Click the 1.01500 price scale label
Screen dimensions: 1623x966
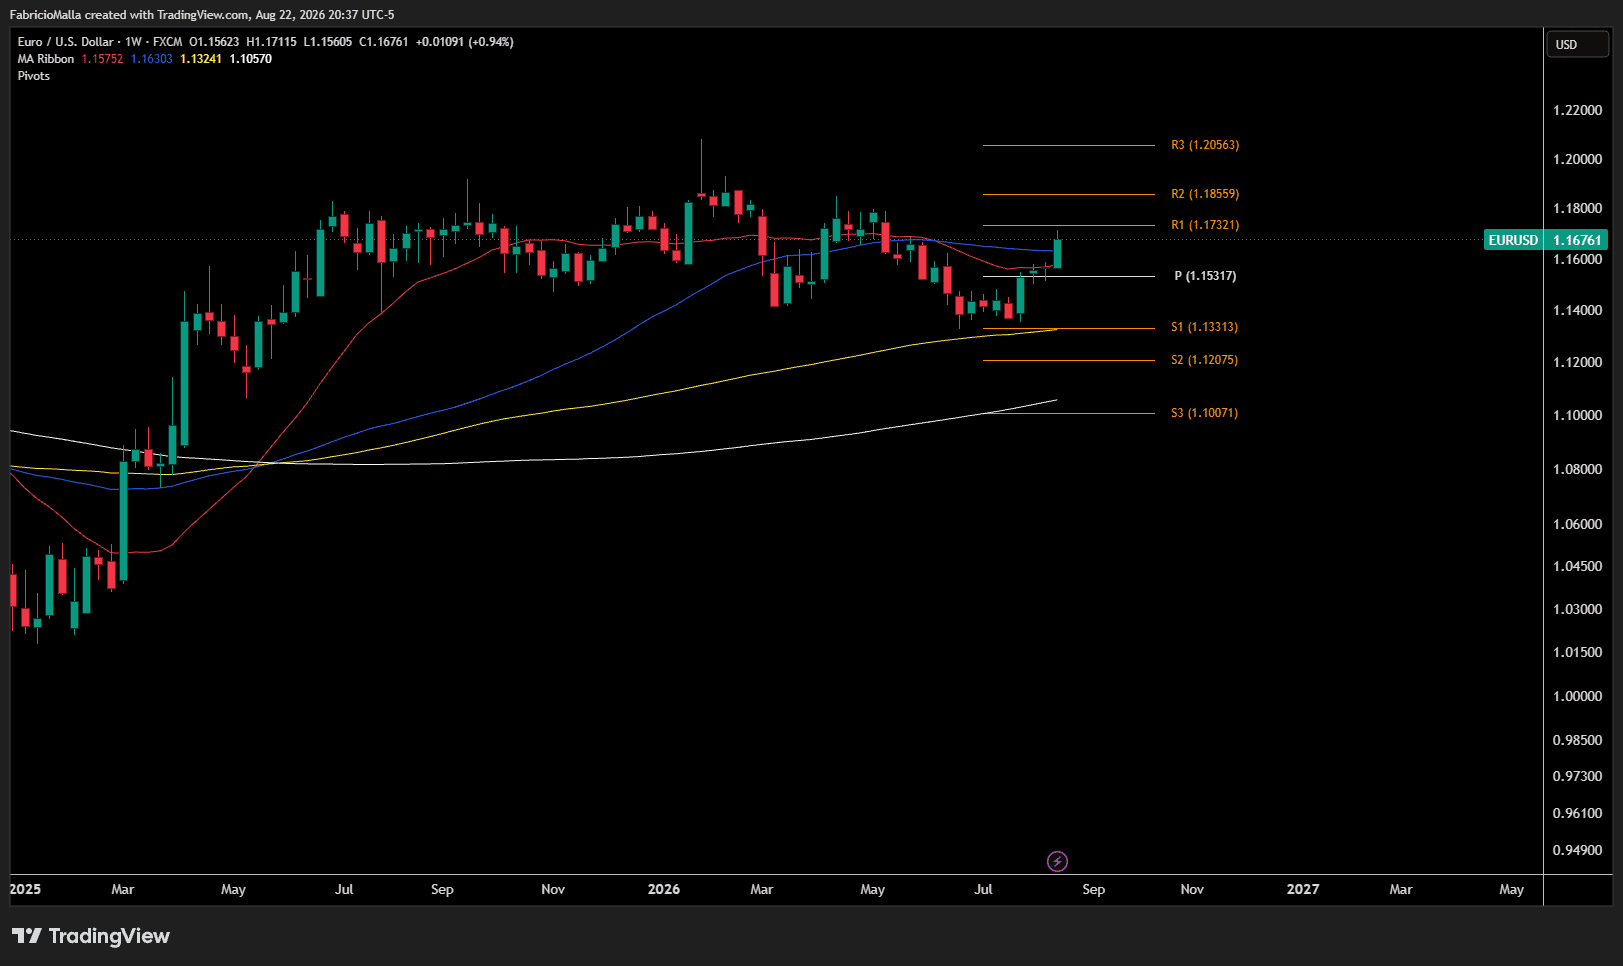(1577, 652)
